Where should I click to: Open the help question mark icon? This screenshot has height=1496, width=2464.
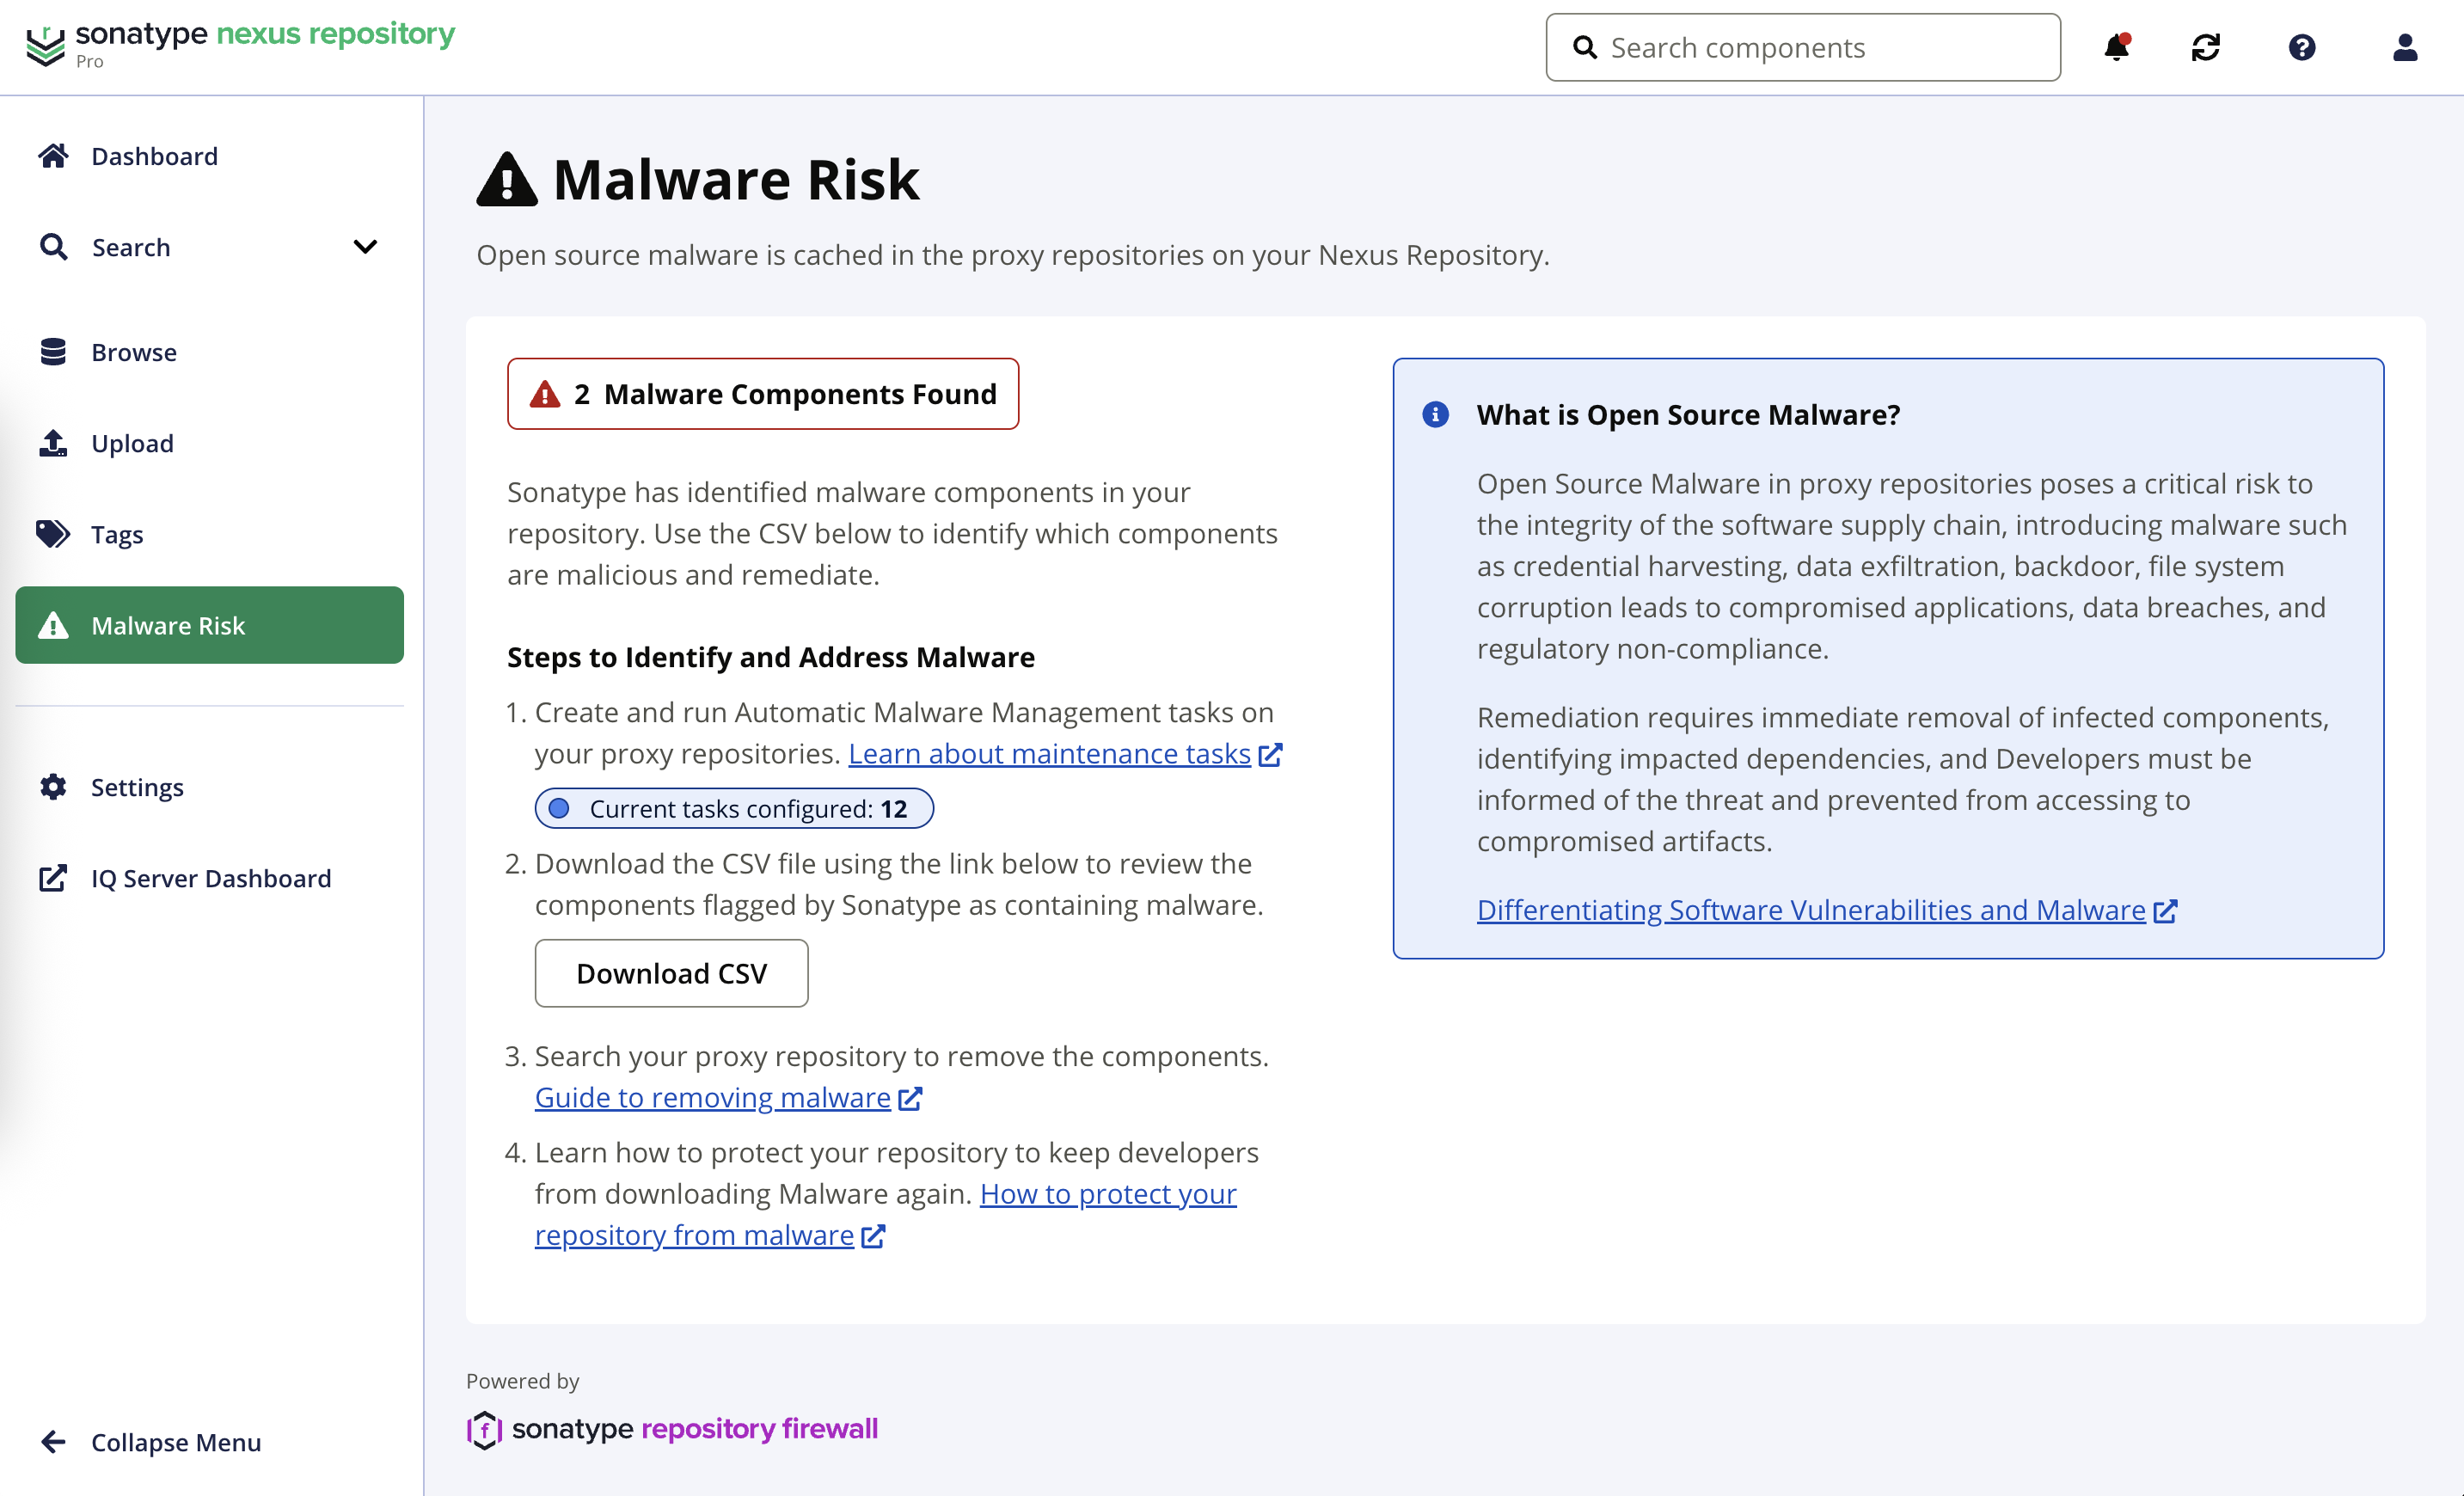[2302, 47]
